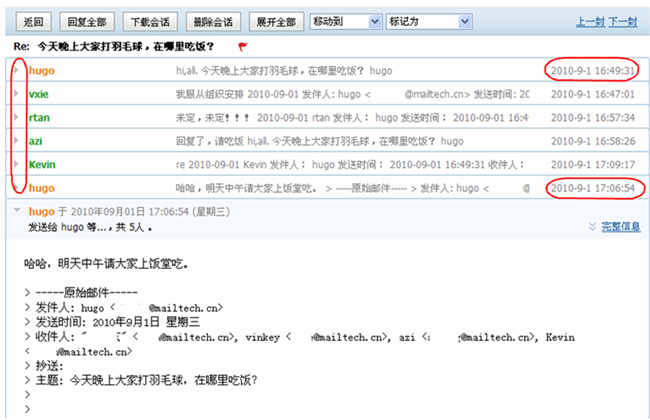Open the 标记为 mark-as dropdown
This screenshot has width=650, height=420.
pyautogui.click(x=421, y=21)
